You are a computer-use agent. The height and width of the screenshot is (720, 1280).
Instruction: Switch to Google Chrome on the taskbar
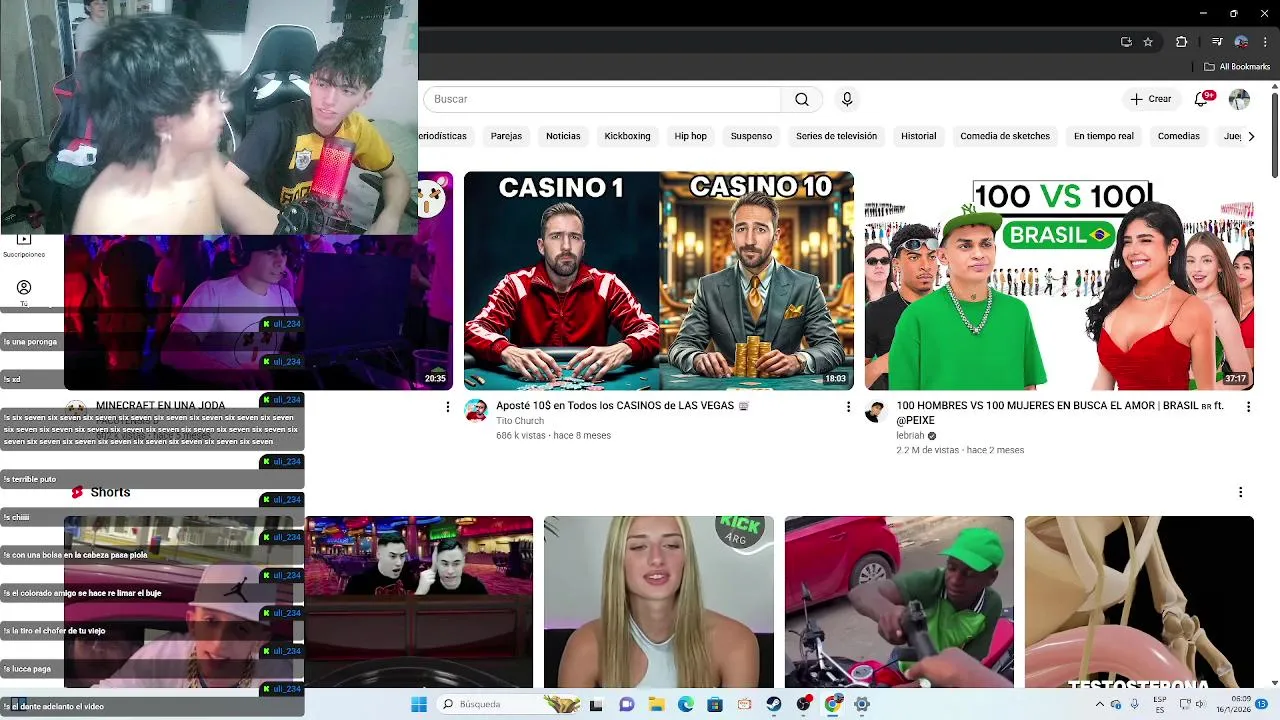(832, 704)
